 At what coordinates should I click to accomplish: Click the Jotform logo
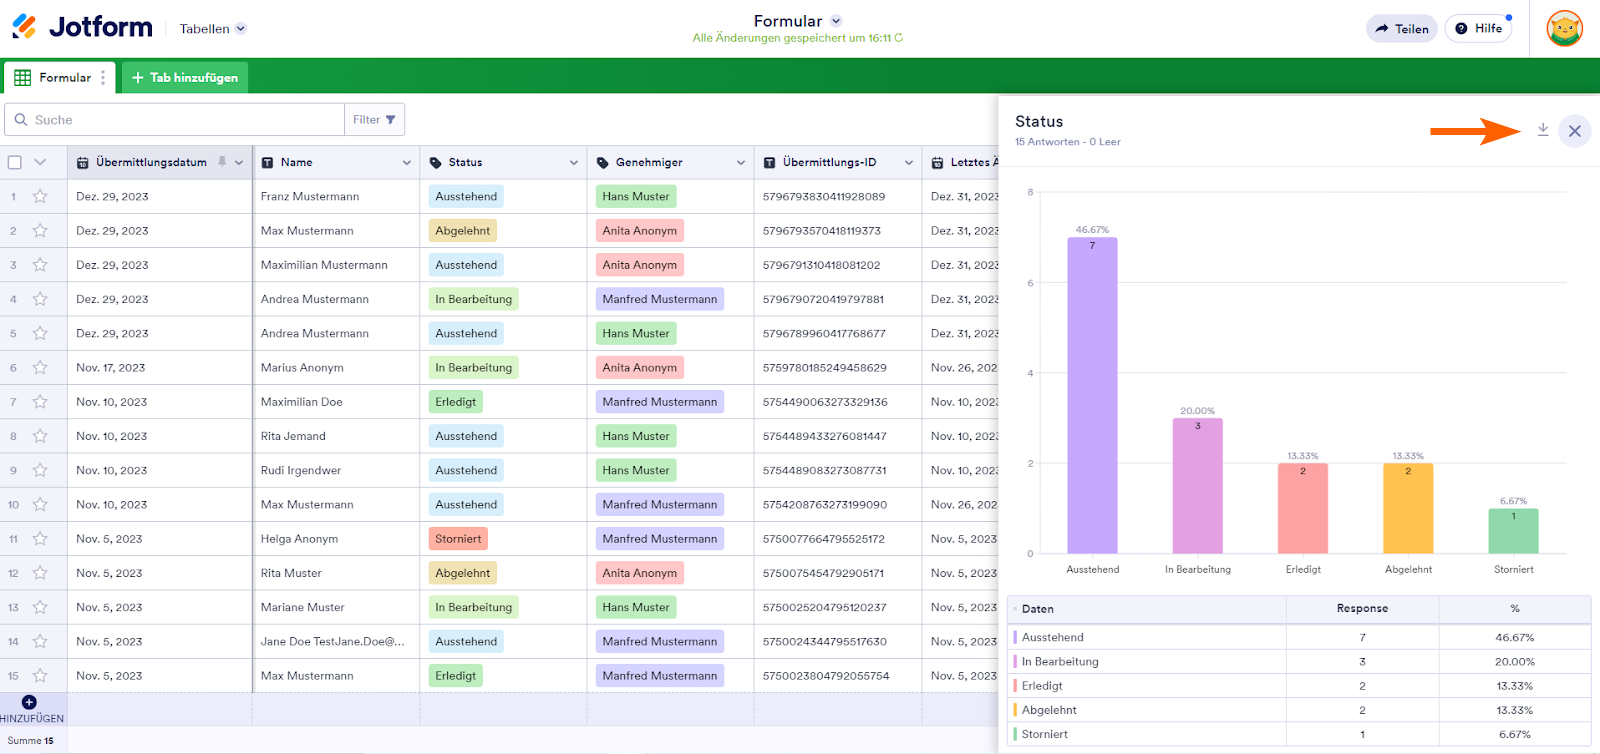(x=82, y=27)
